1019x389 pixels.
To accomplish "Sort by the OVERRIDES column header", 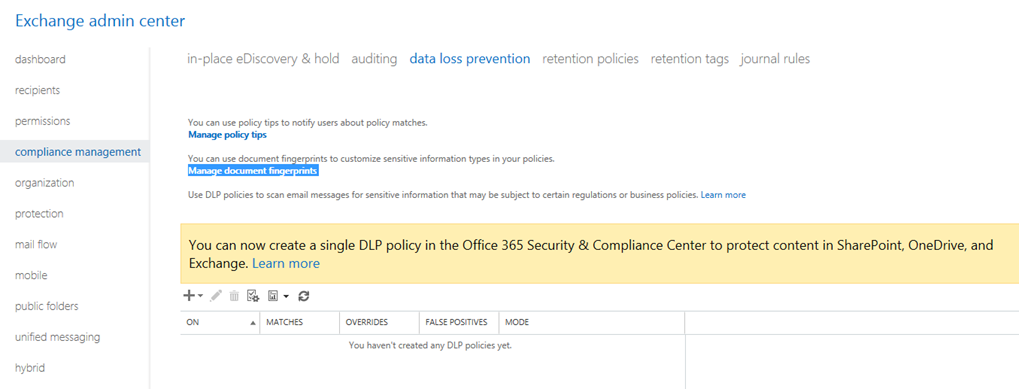I will (379, 322).
